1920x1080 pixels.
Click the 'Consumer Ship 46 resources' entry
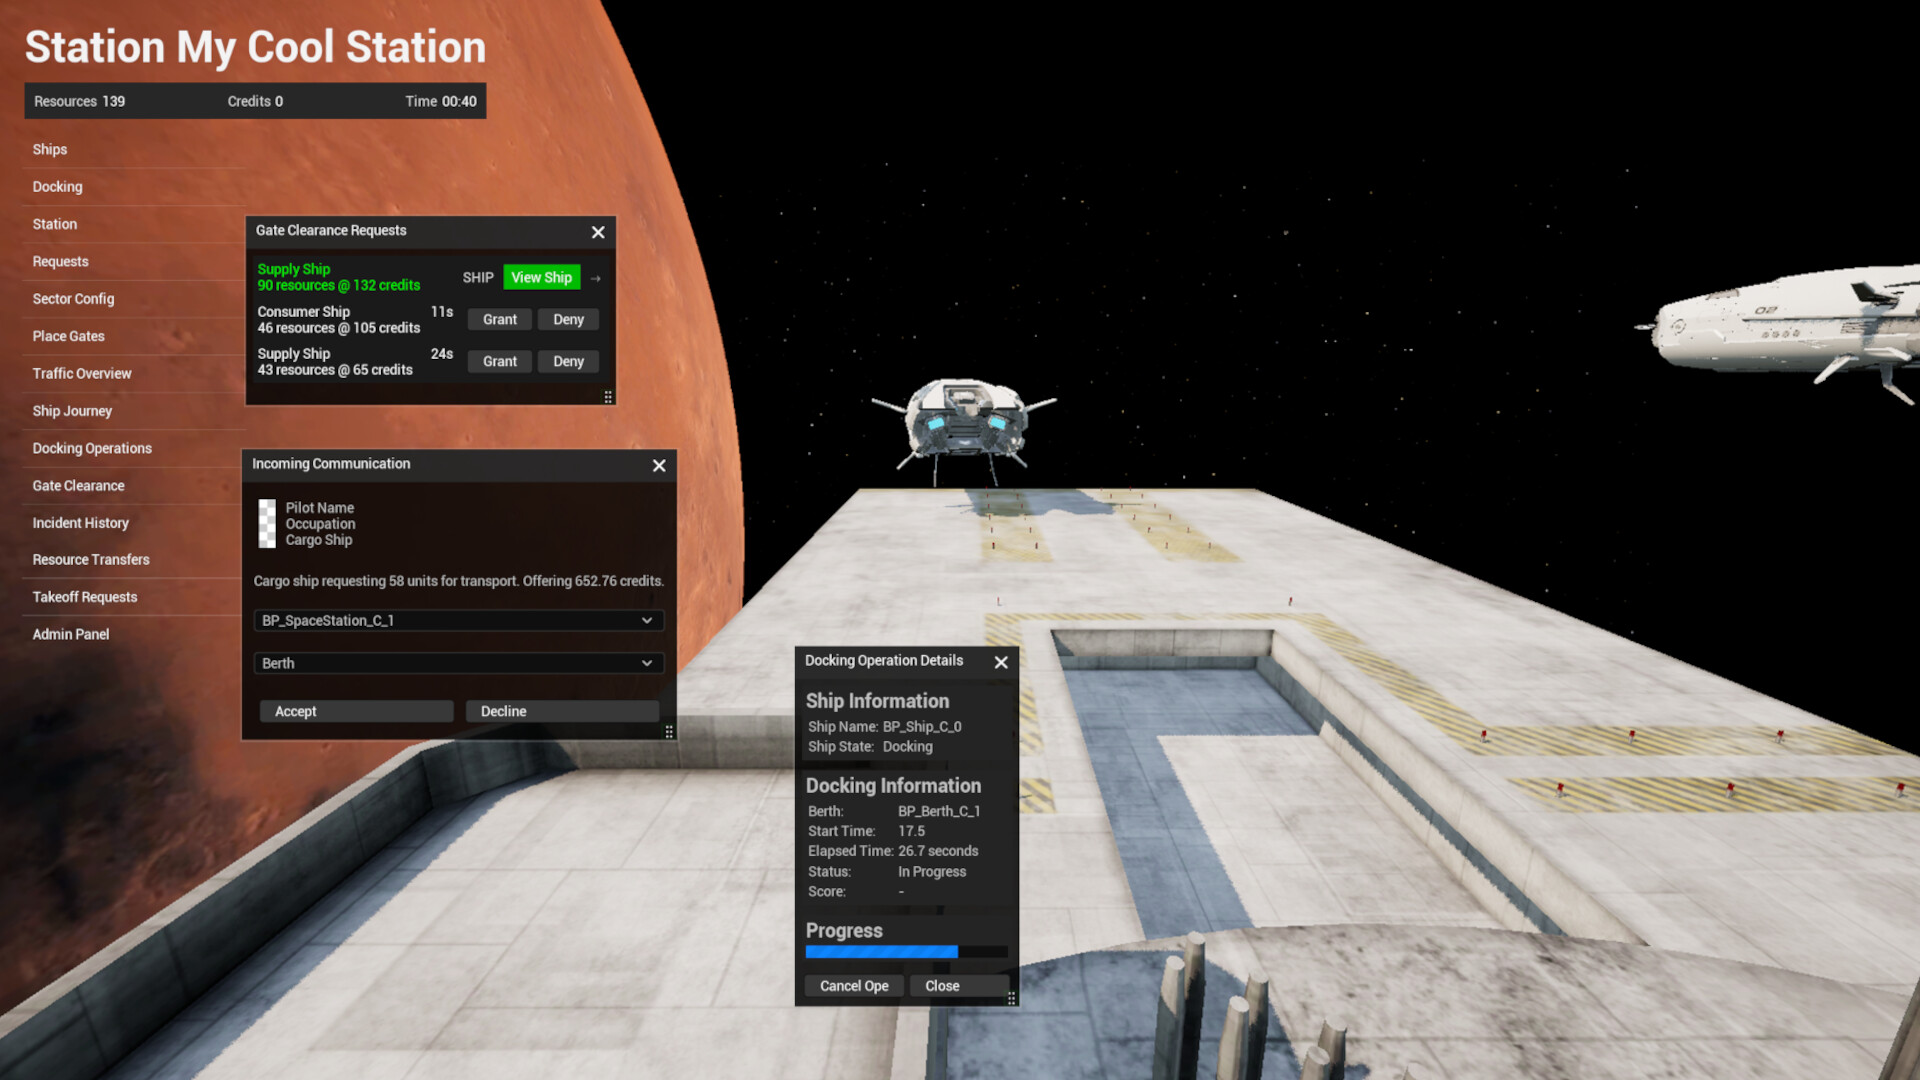tap(338, 320)
